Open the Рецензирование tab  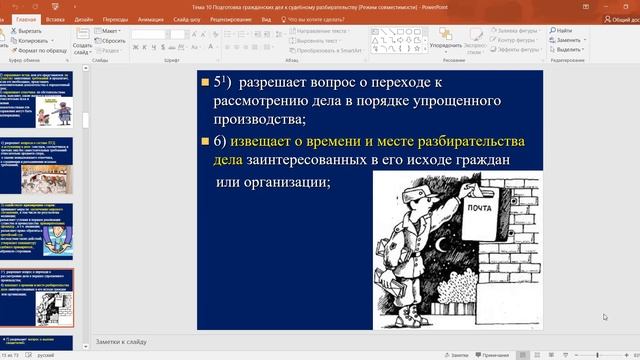point(231,19)
